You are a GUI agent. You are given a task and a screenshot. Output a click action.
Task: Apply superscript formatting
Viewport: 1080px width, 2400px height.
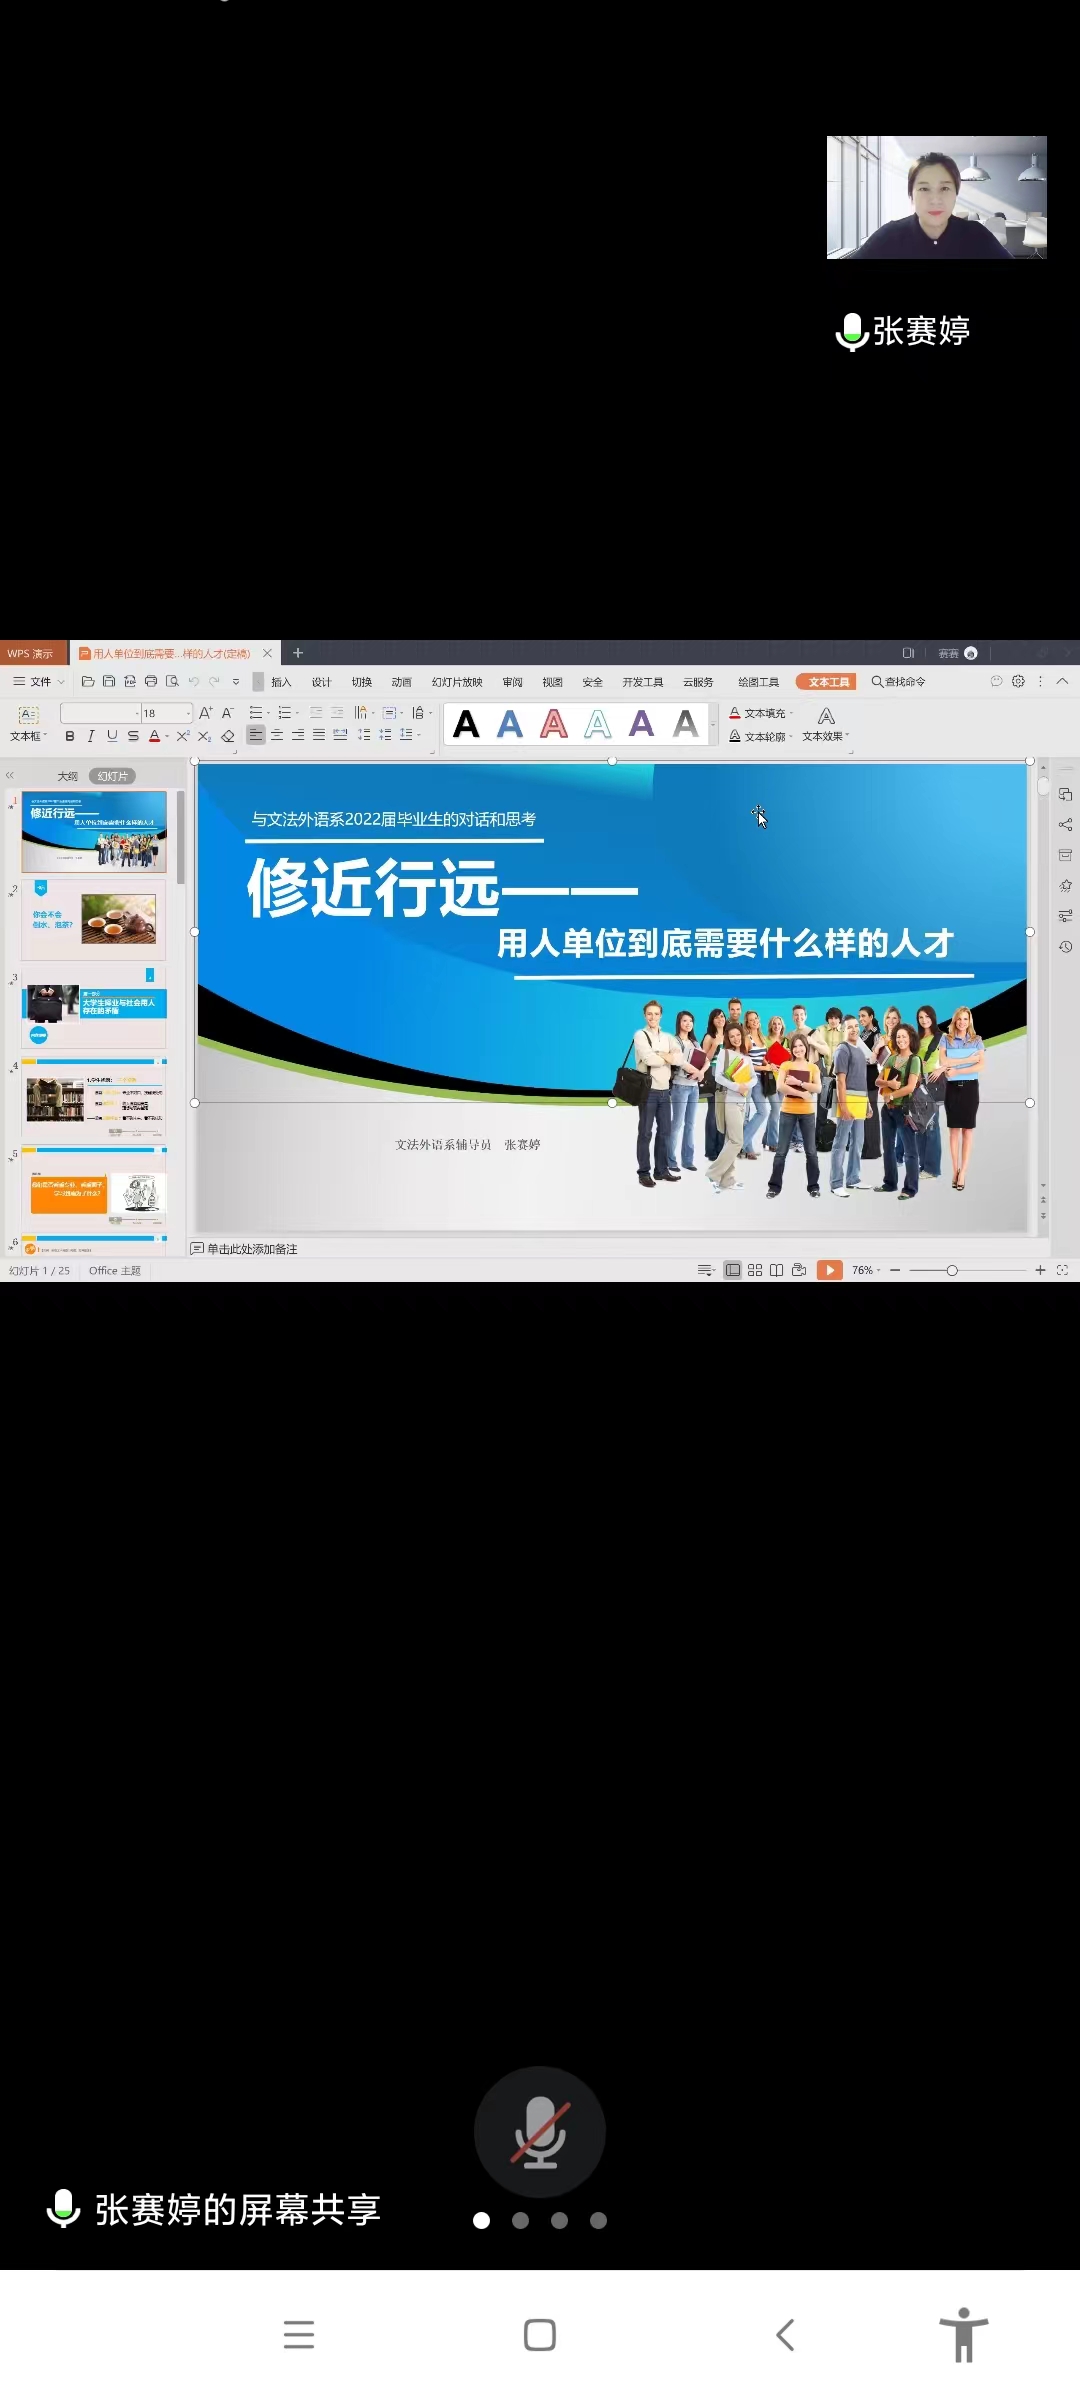183,736
